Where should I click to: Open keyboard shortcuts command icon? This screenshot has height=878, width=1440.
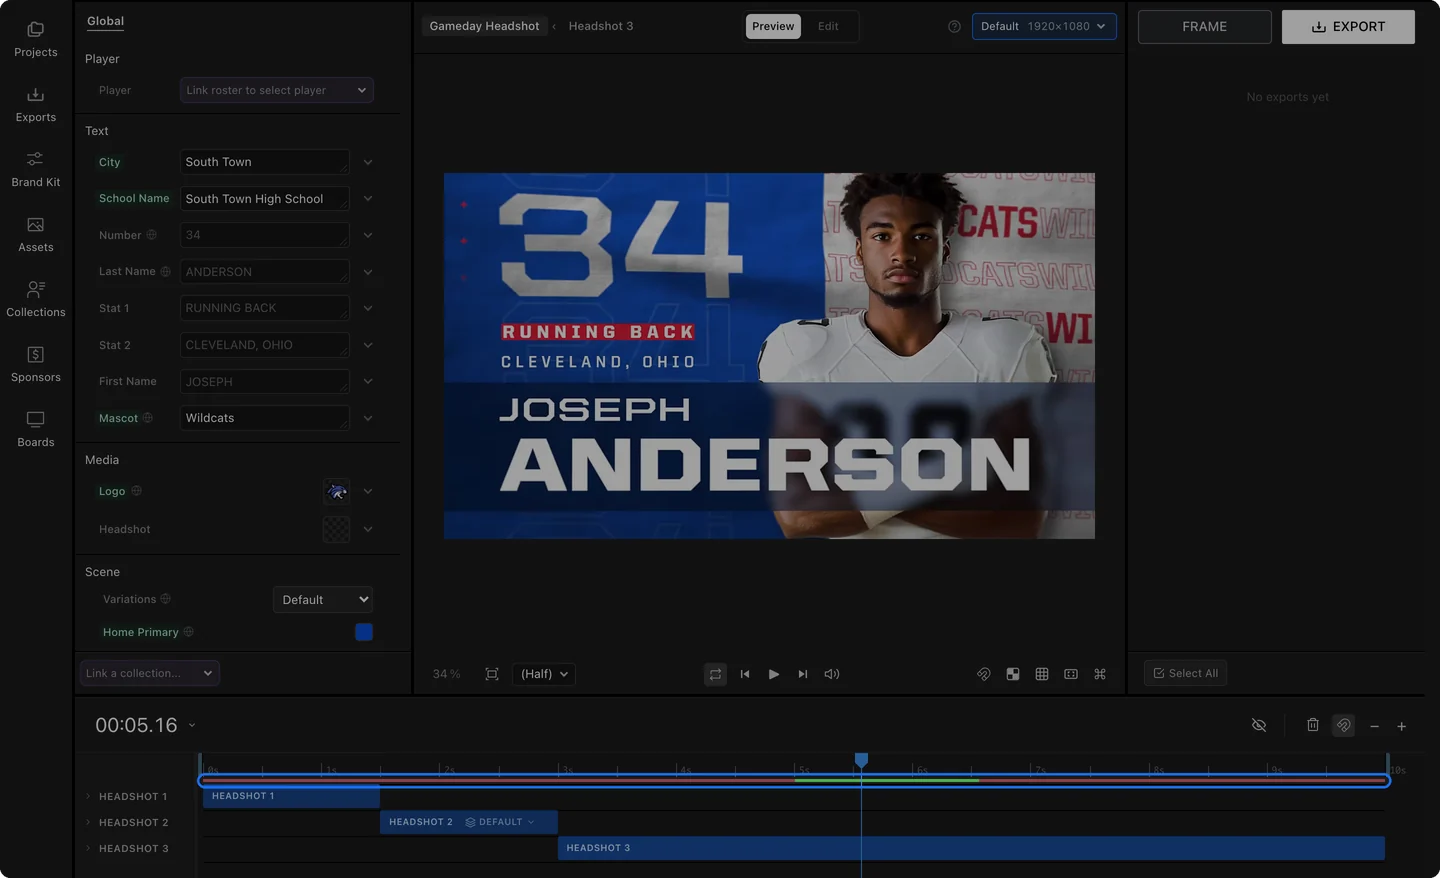(x=1100, y=674)
